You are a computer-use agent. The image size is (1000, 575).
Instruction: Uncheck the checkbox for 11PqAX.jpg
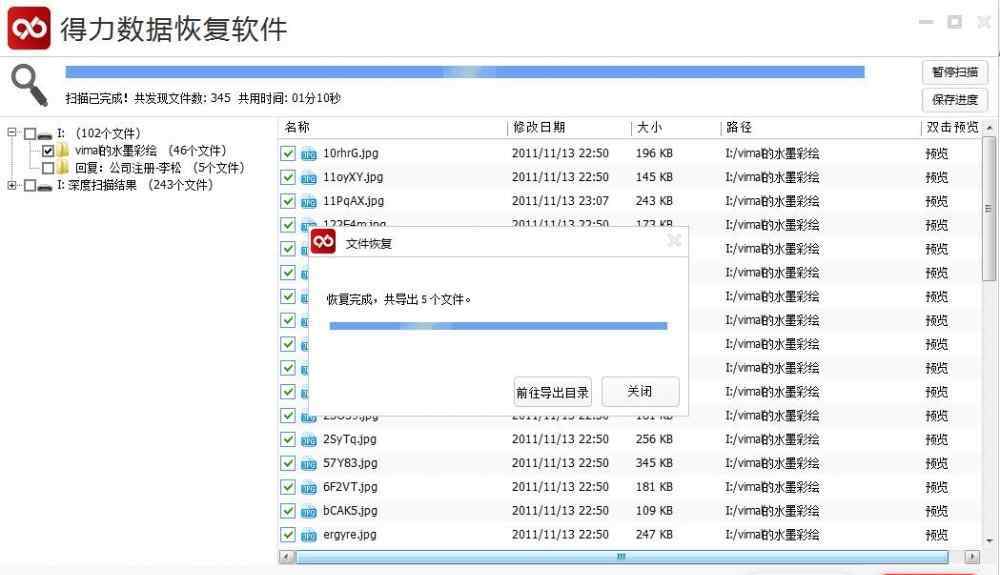point(288,201)
